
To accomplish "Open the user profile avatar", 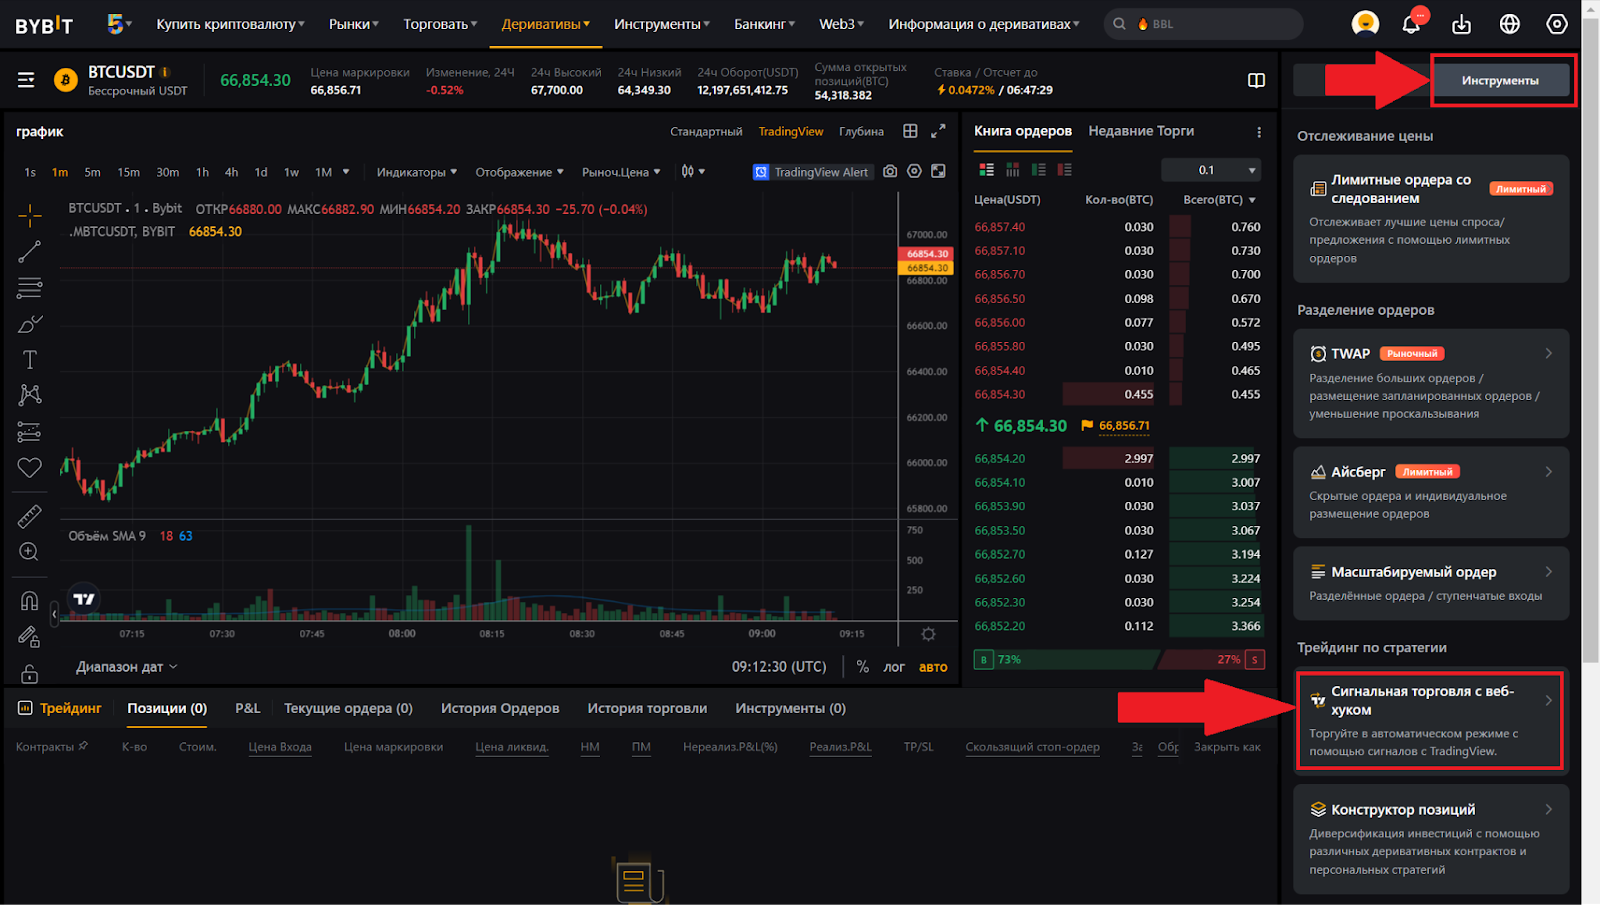I will tap(1365, 23).
